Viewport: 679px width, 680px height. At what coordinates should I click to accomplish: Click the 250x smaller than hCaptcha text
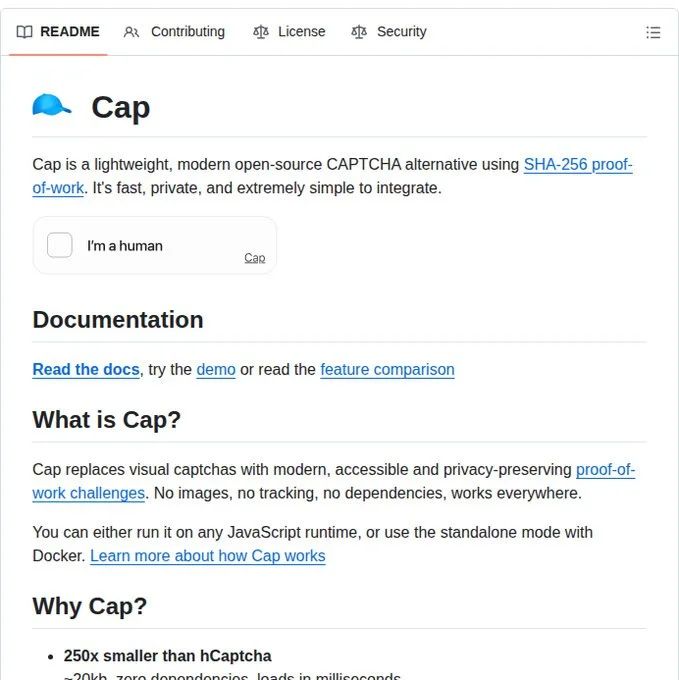(167, 656)
